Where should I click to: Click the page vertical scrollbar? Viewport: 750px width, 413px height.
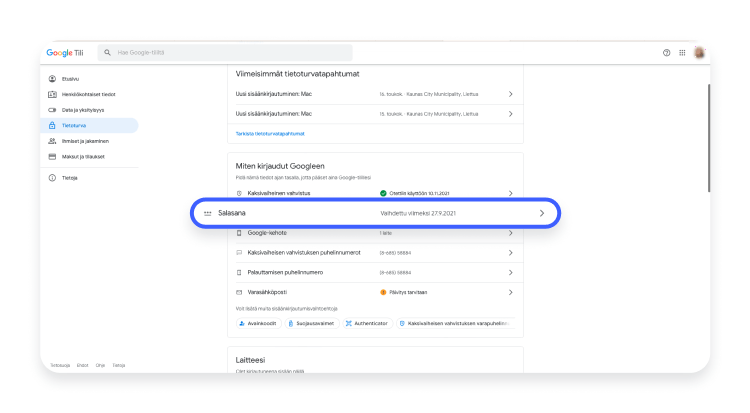(708, 138)
